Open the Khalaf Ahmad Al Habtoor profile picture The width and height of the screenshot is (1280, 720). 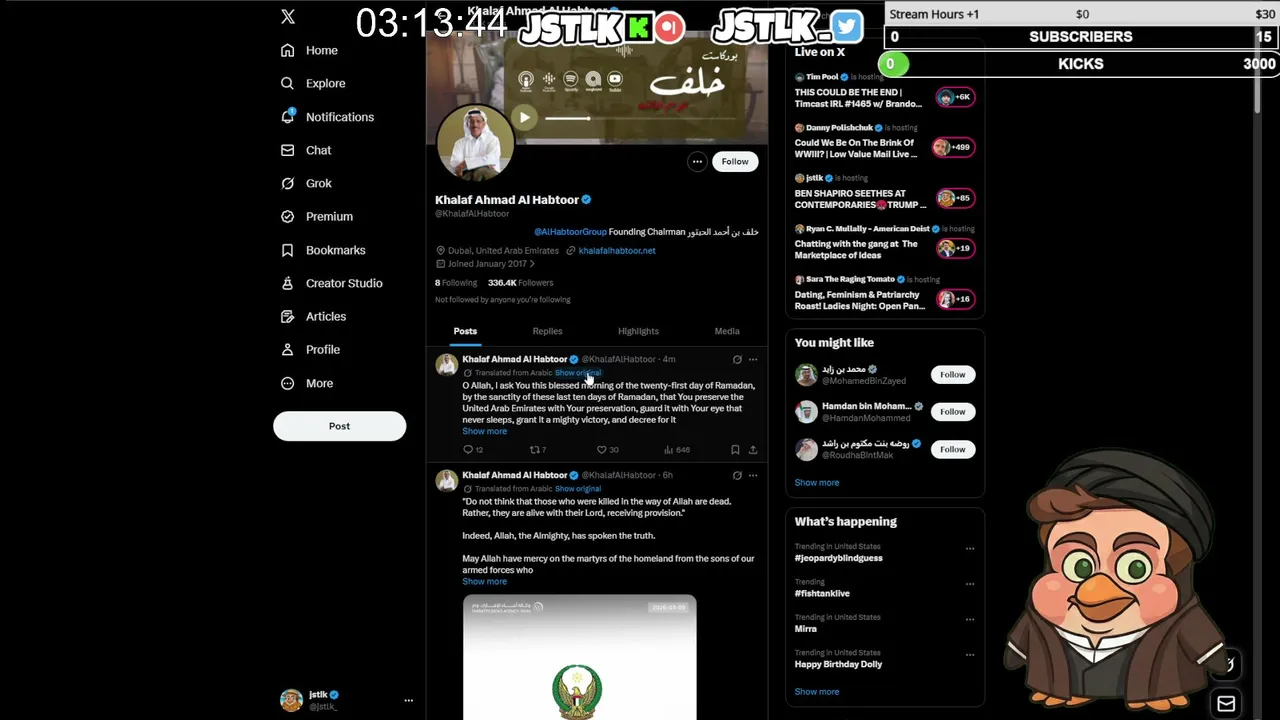[x=475, y=142]
